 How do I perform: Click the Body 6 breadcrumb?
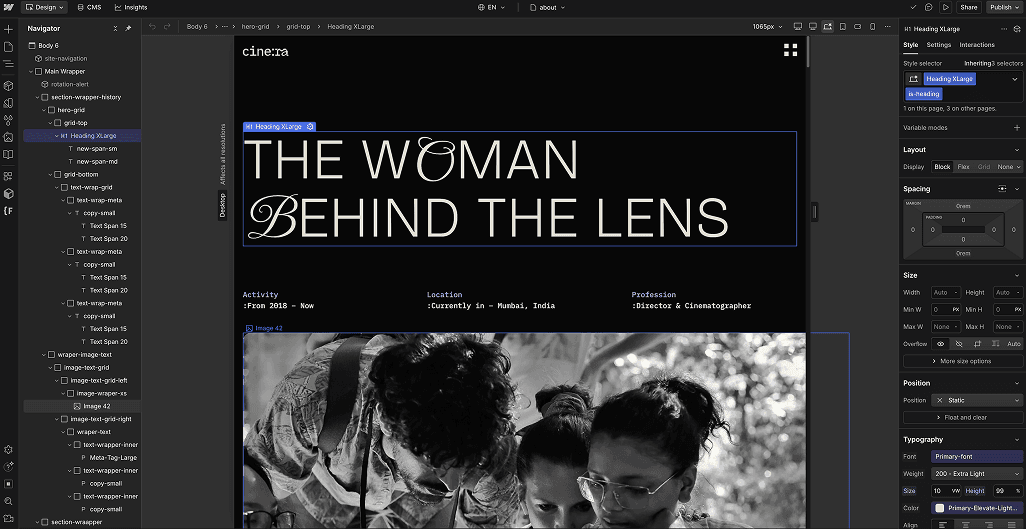tap(197, 26)
